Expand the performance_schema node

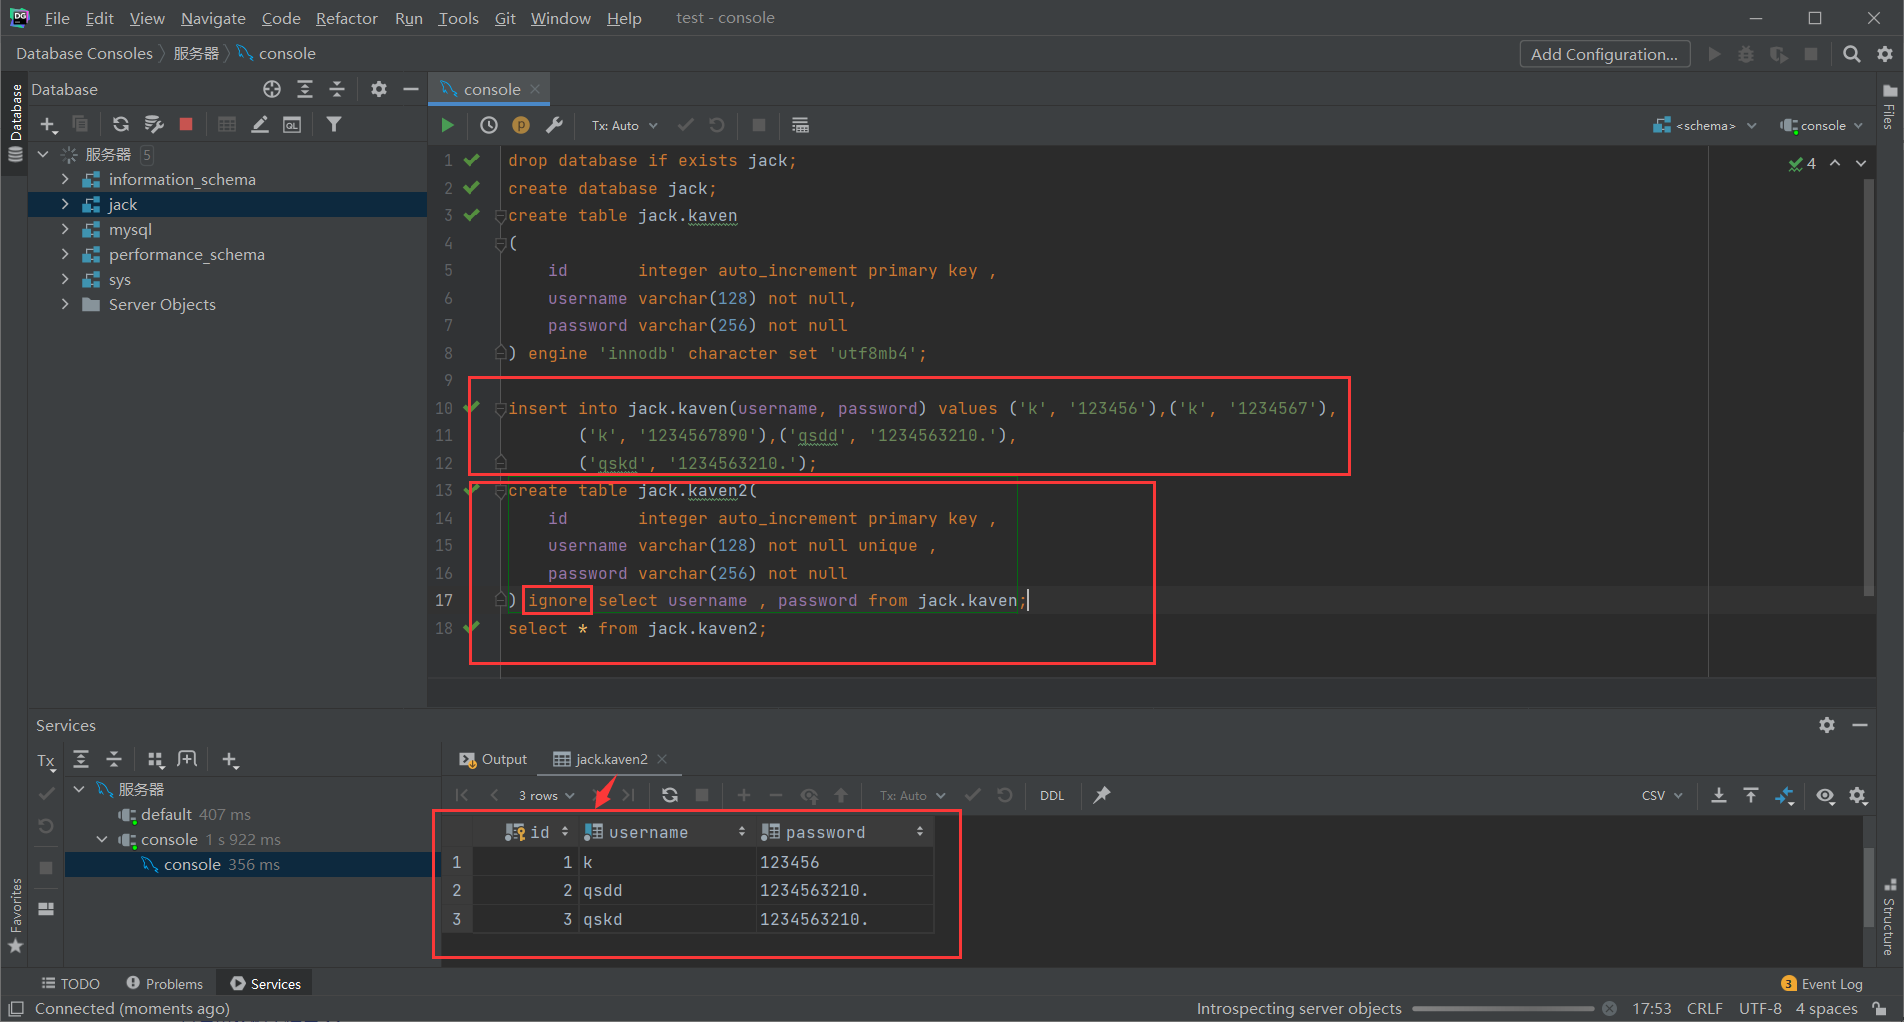65,254
